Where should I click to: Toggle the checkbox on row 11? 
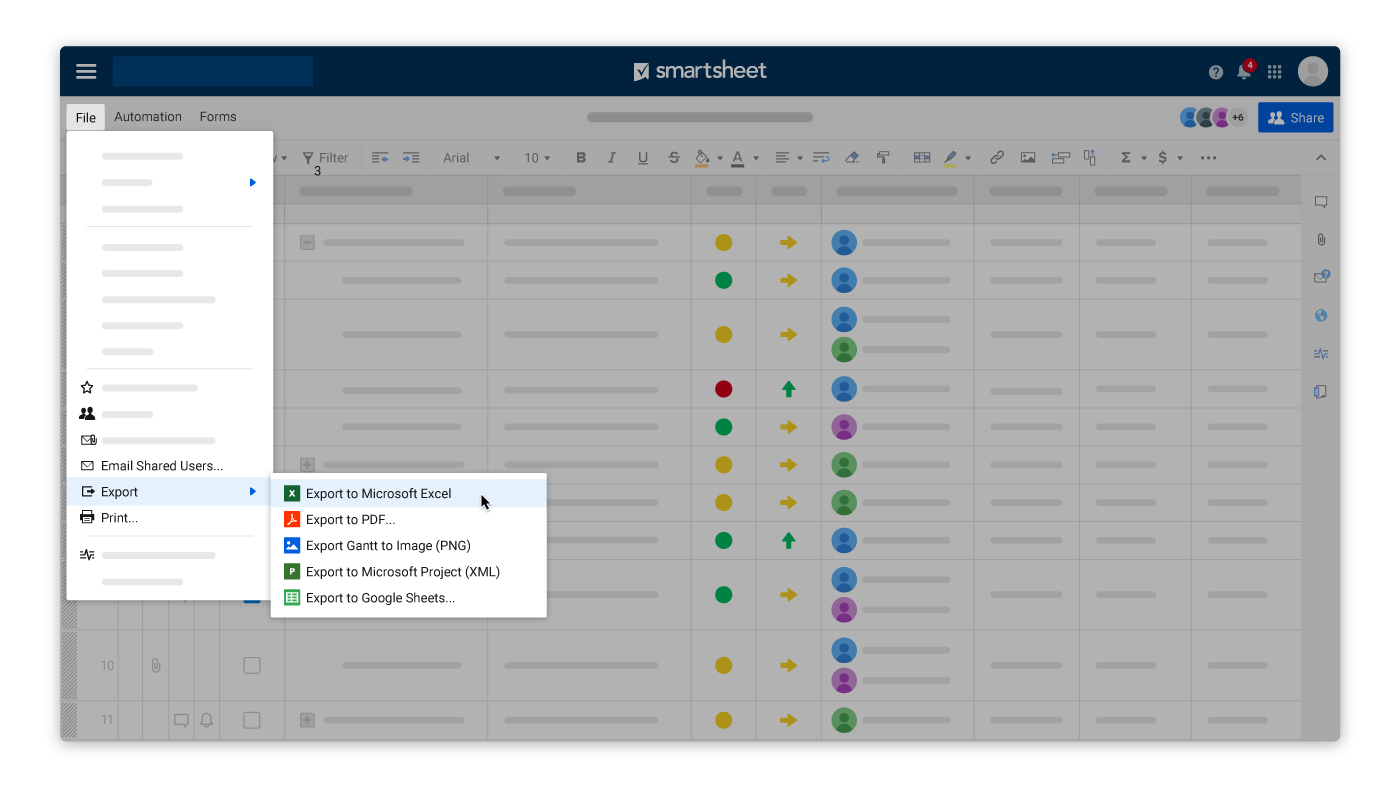coord(252,720)
